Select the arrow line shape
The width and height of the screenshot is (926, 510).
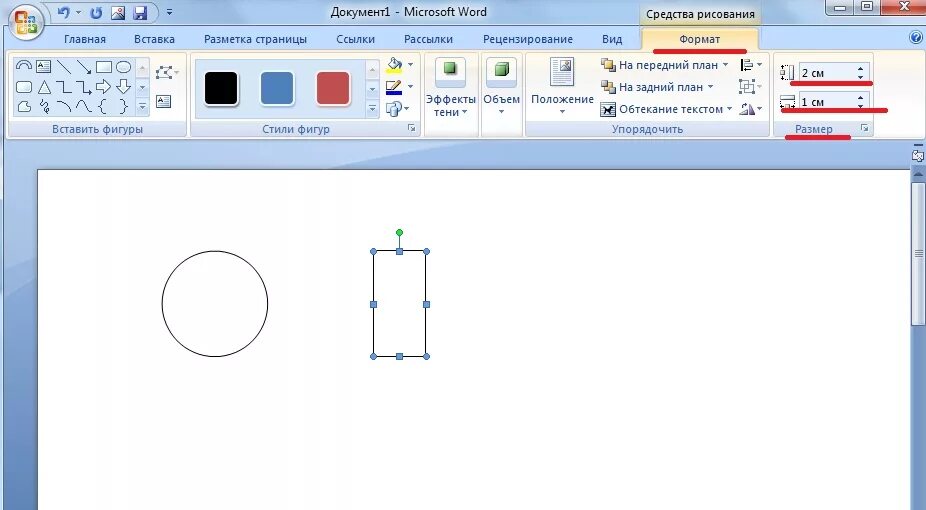tap(84, 67)
